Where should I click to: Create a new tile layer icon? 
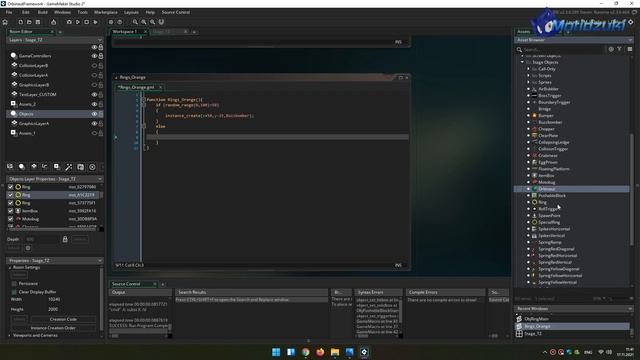[33, 167]
